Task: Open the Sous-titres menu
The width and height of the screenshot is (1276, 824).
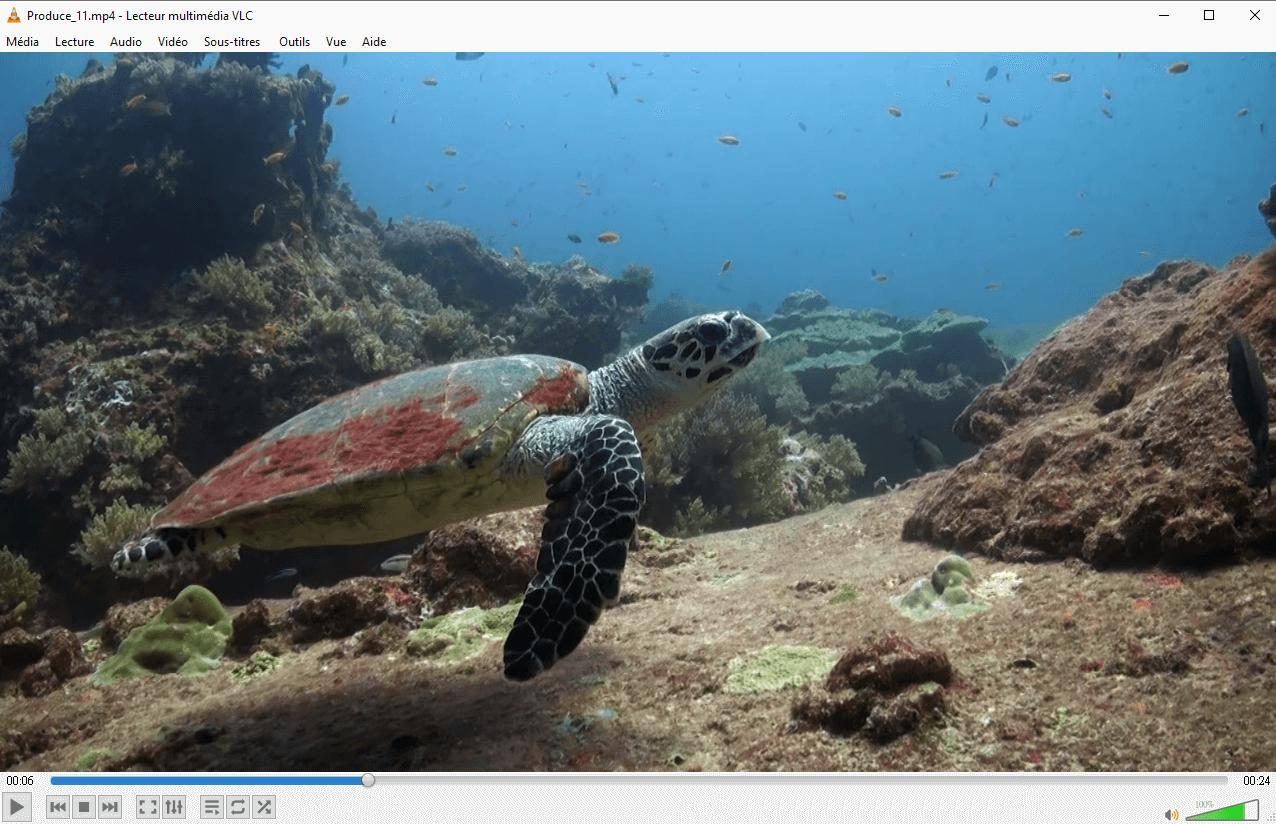Action: pos(232,42)
